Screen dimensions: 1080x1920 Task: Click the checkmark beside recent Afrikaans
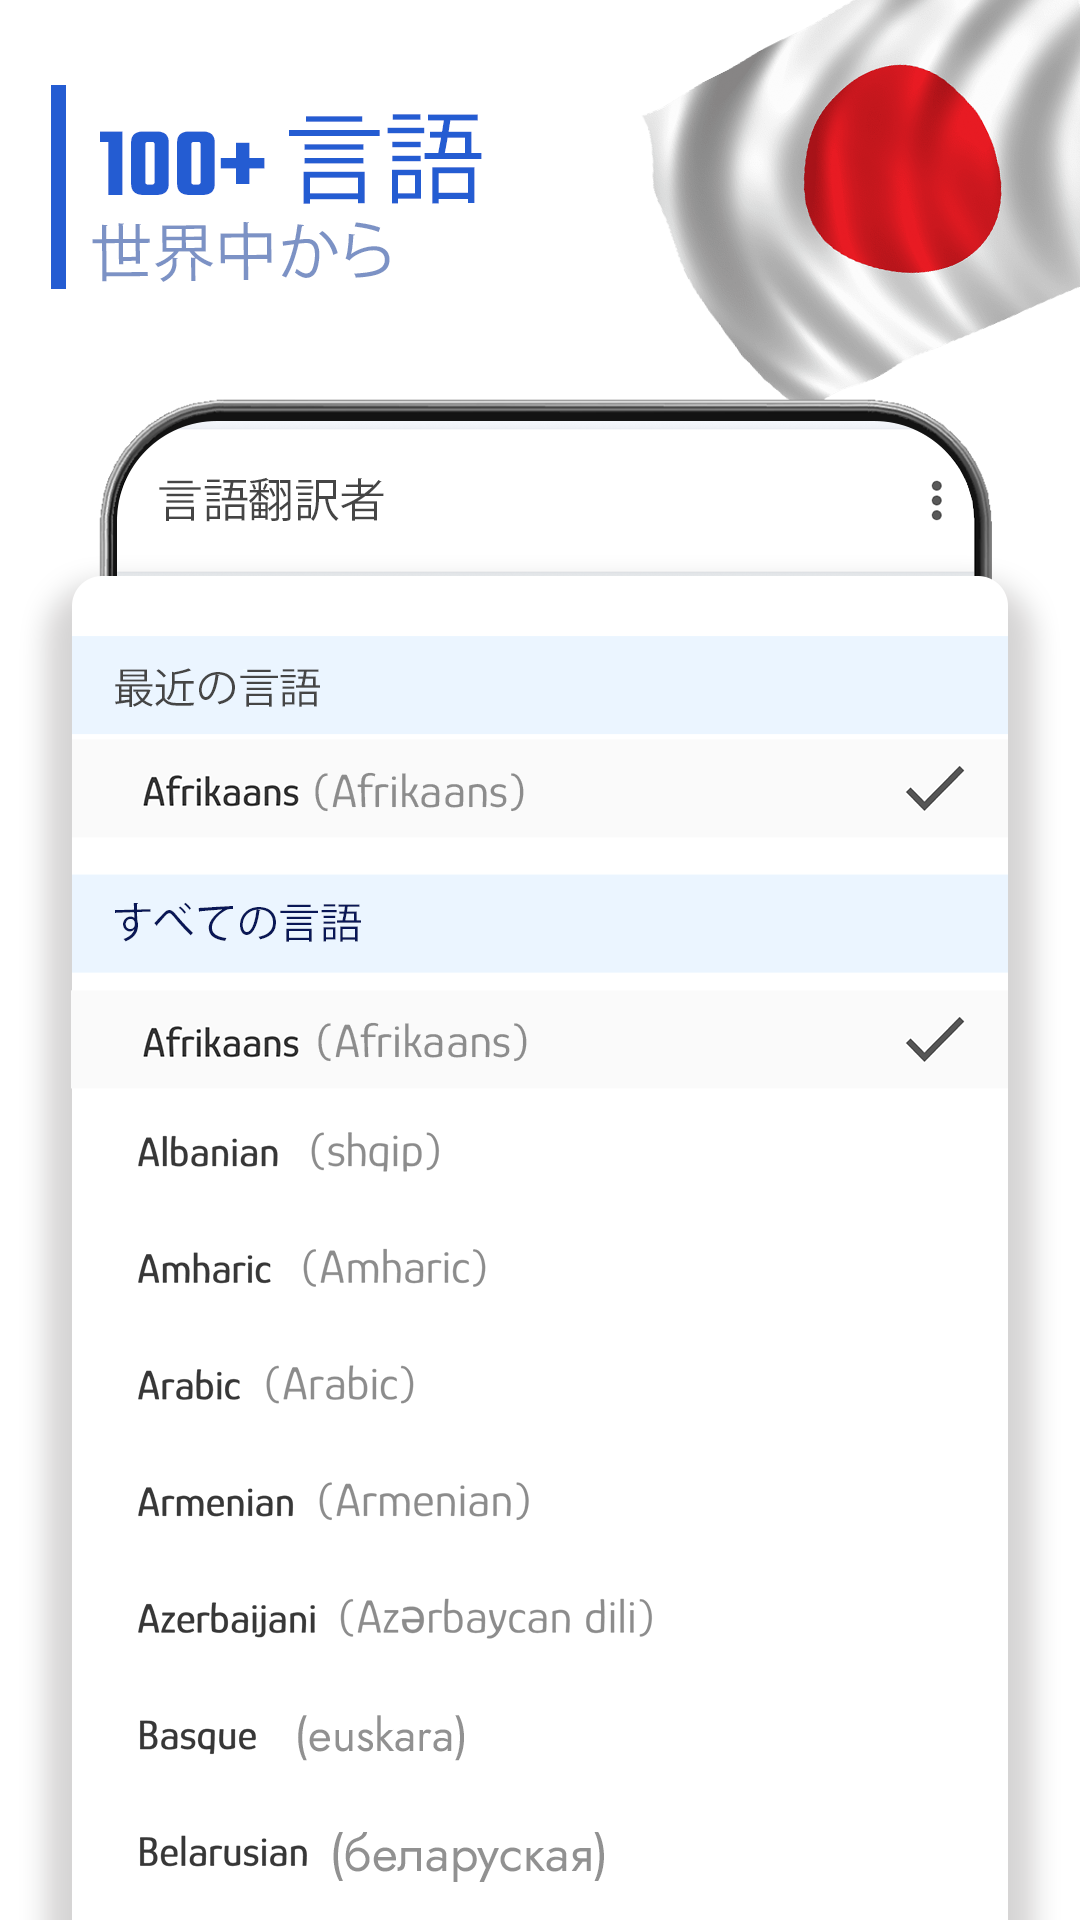[935, 789]
